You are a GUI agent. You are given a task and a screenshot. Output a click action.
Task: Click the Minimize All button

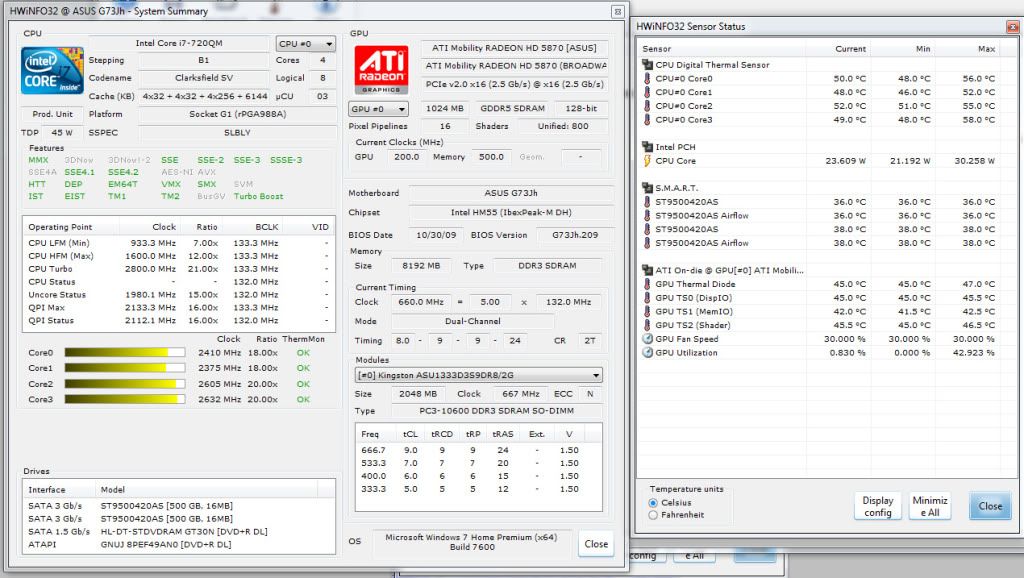930,506
